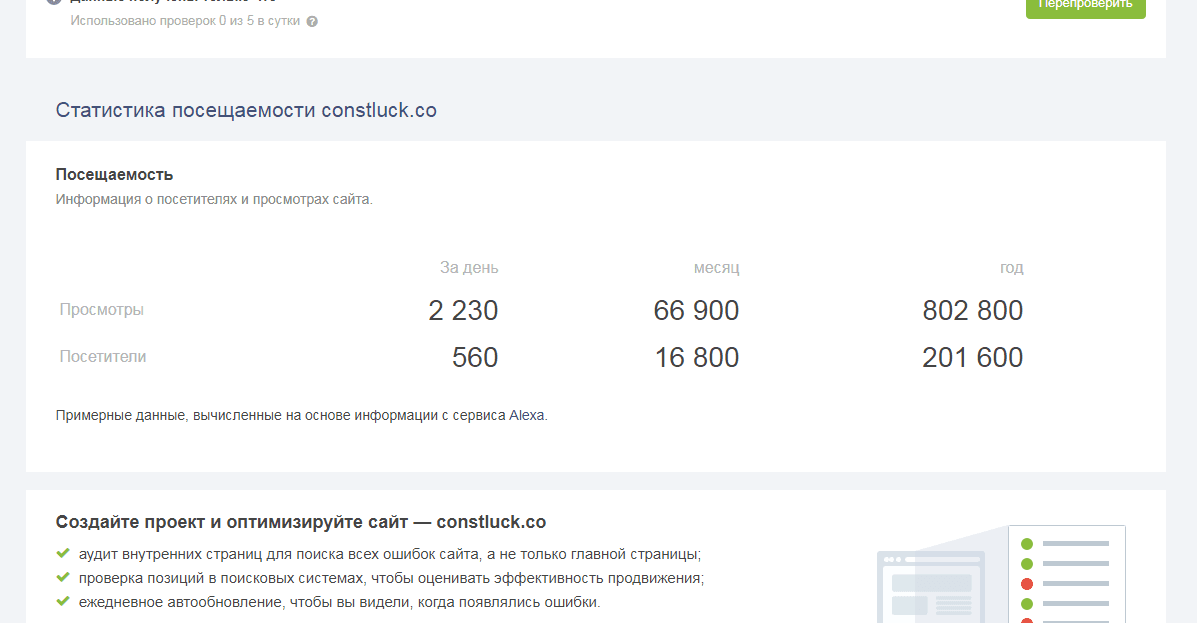Click the red error dot in the report illustration
The width and height of the screenshot is (1197, 623).
pyautogui.click(x=1027, y=583)
